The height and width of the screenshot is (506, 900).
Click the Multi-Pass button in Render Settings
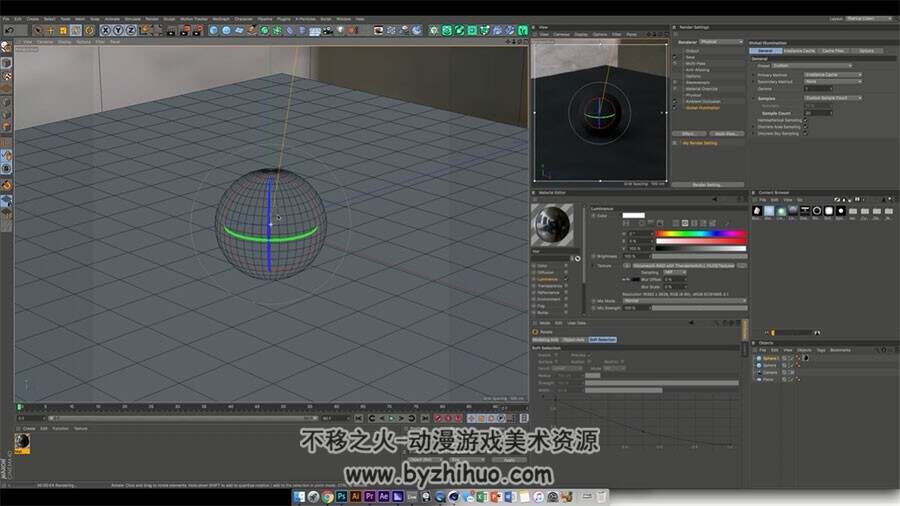pos(726,134)
